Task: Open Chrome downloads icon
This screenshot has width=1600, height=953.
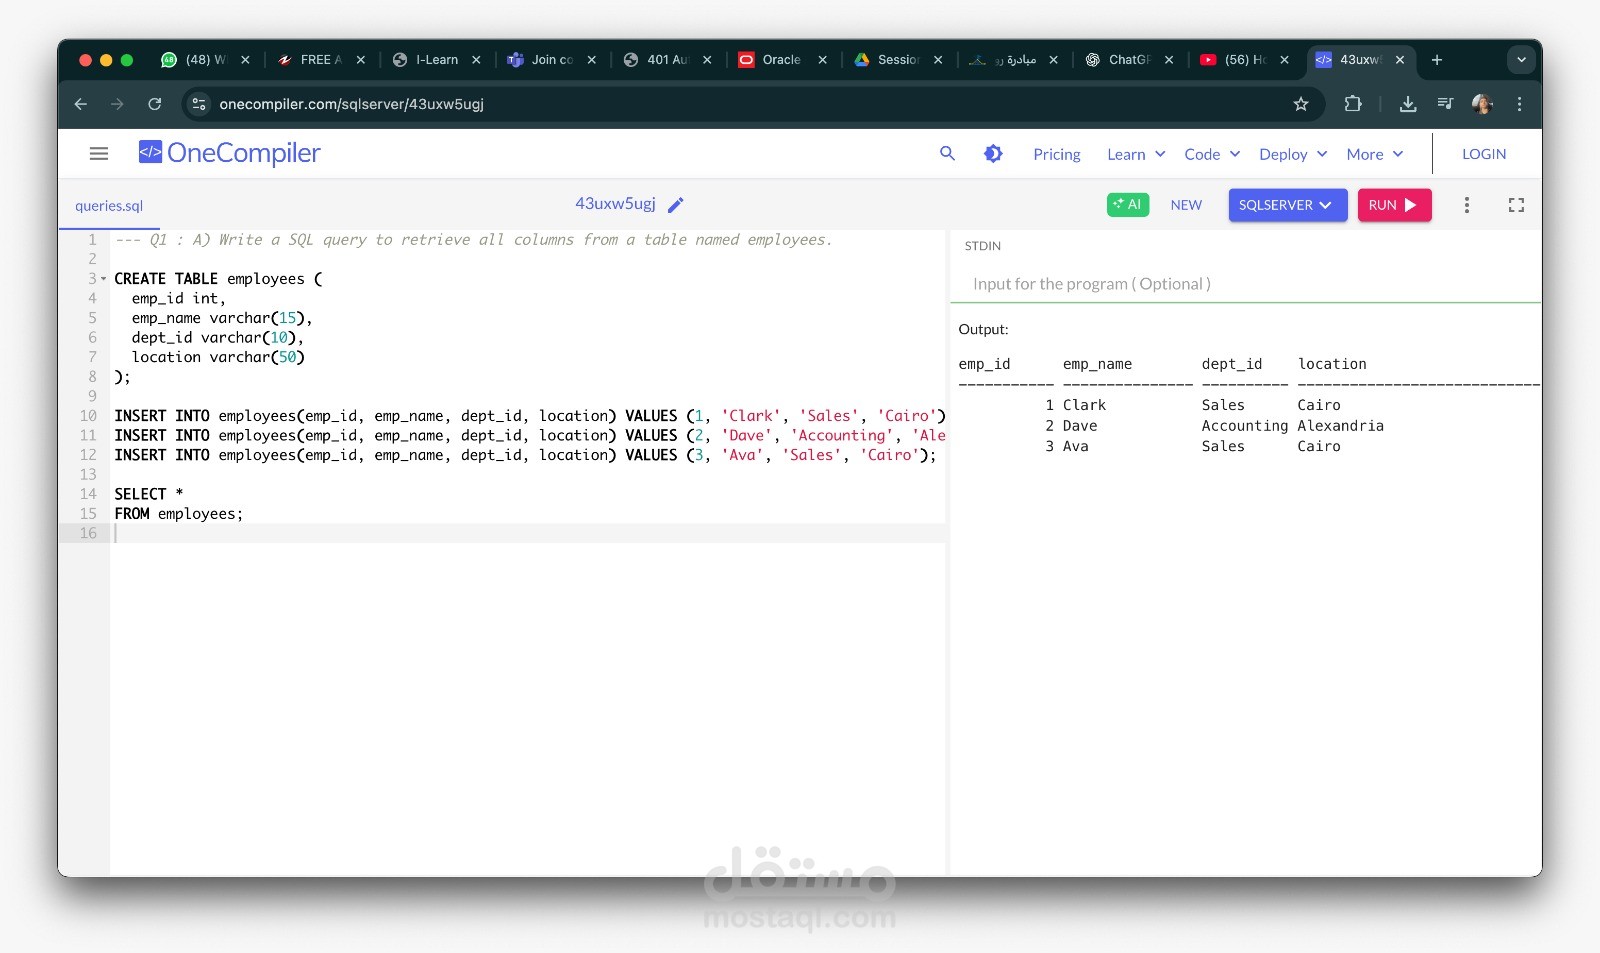Action: (1409, 104)
